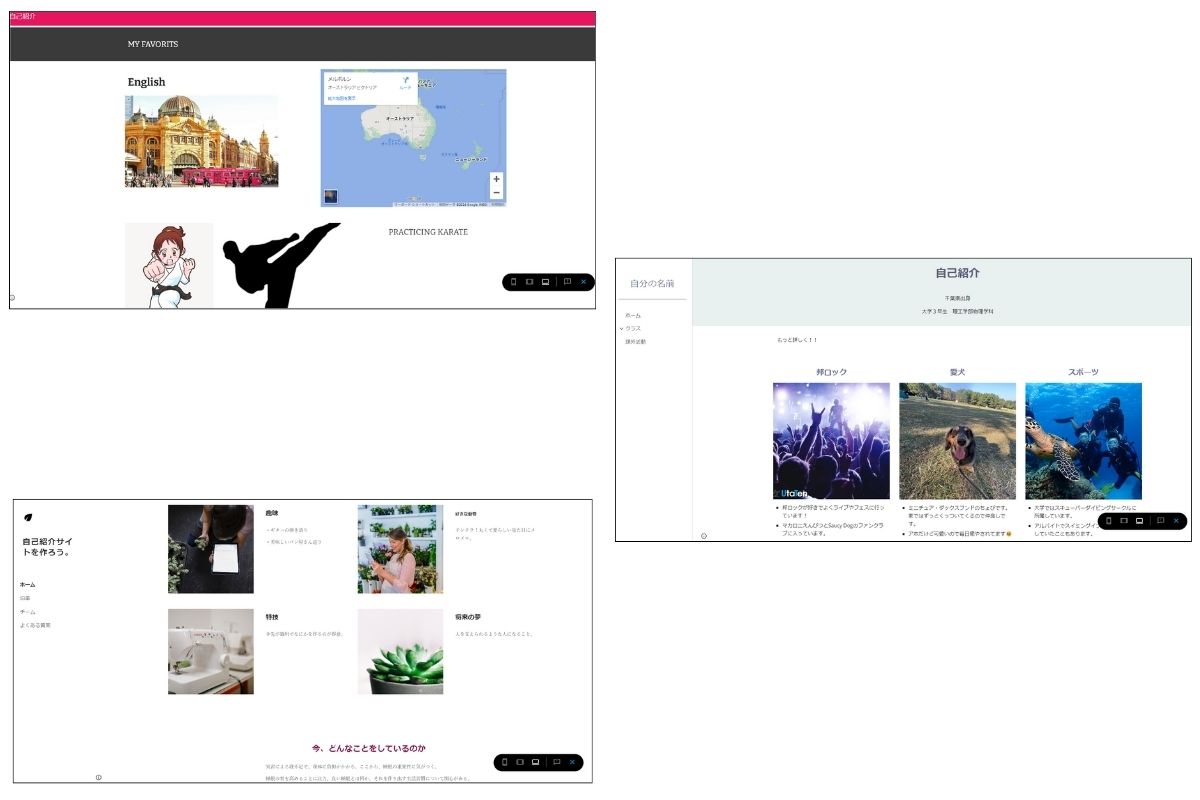Close the preview bar in the 自分の名前 site window
This screenshot has width=1200, height=800.
coord(1176,521)
